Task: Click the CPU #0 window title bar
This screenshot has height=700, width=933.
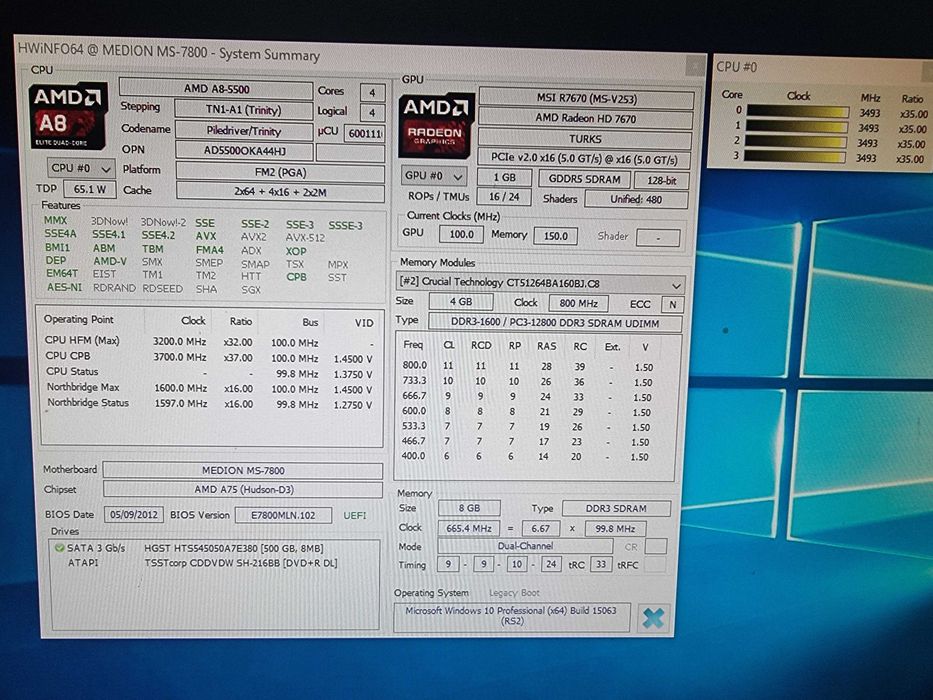Action: tap(824, 68)
